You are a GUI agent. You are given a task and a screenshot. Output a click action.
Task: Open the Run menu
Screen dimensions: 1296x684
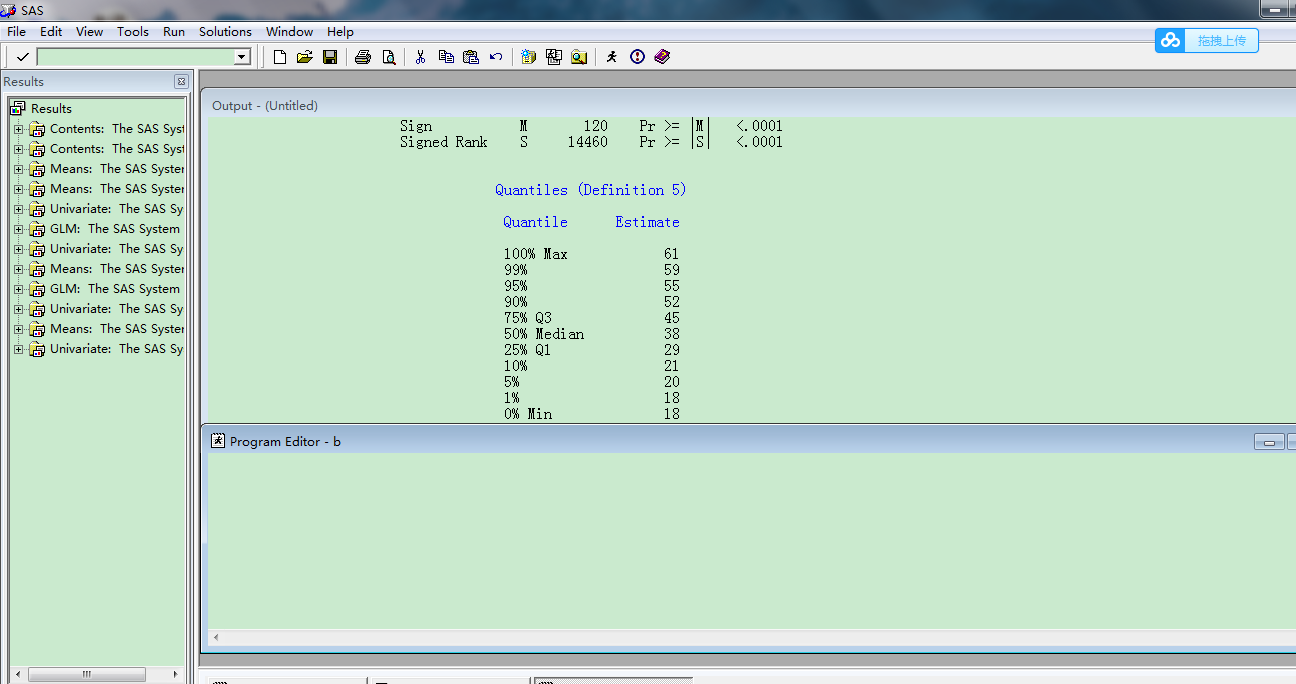(x=174, y=32)
